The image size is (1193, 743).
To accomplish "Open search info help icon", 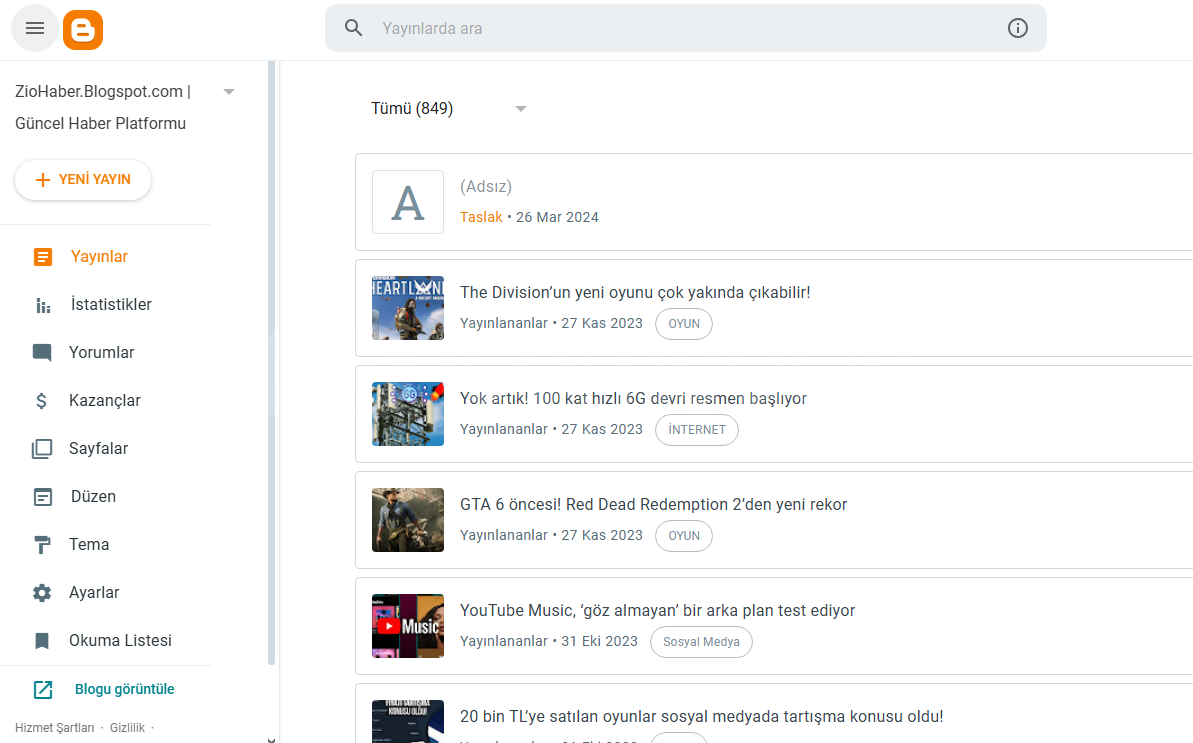I will click(1017, 28).
